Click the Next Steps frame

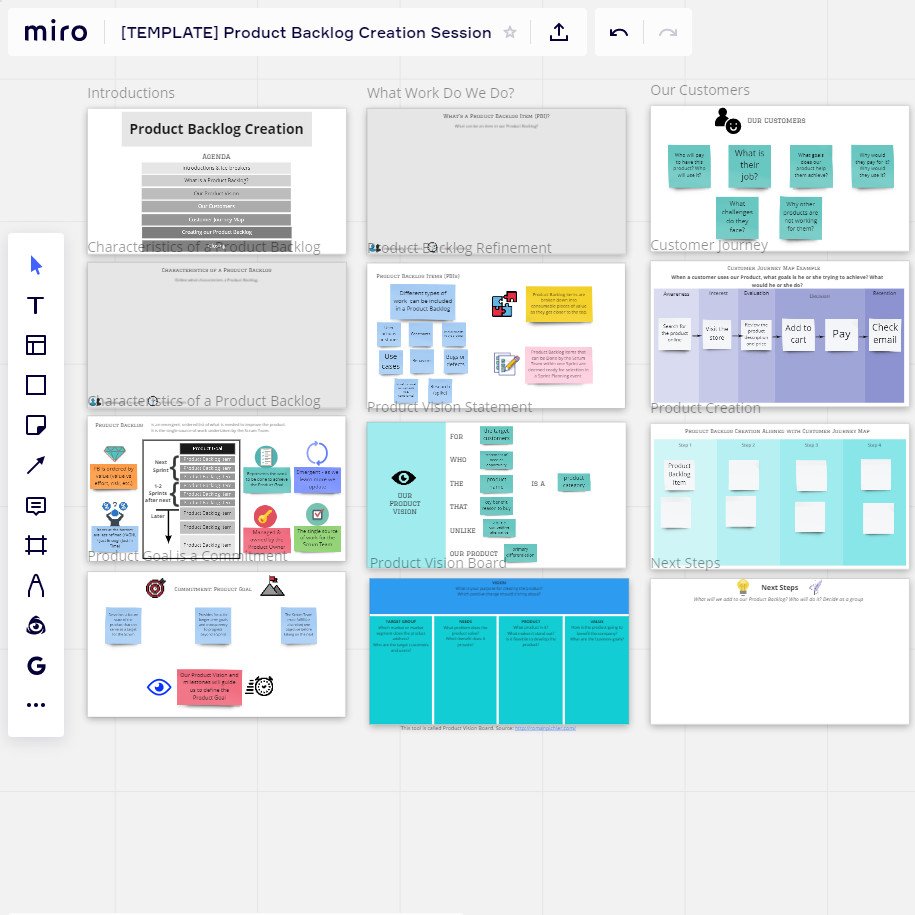778,651
